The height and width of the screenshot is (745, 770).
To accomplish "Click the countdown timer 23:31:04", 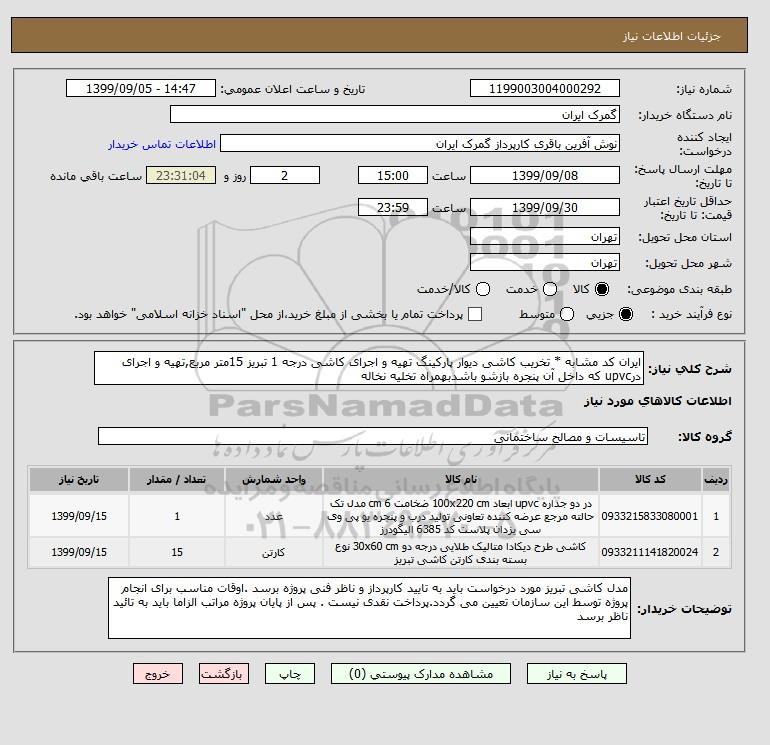I will click(x=181, y=175).
